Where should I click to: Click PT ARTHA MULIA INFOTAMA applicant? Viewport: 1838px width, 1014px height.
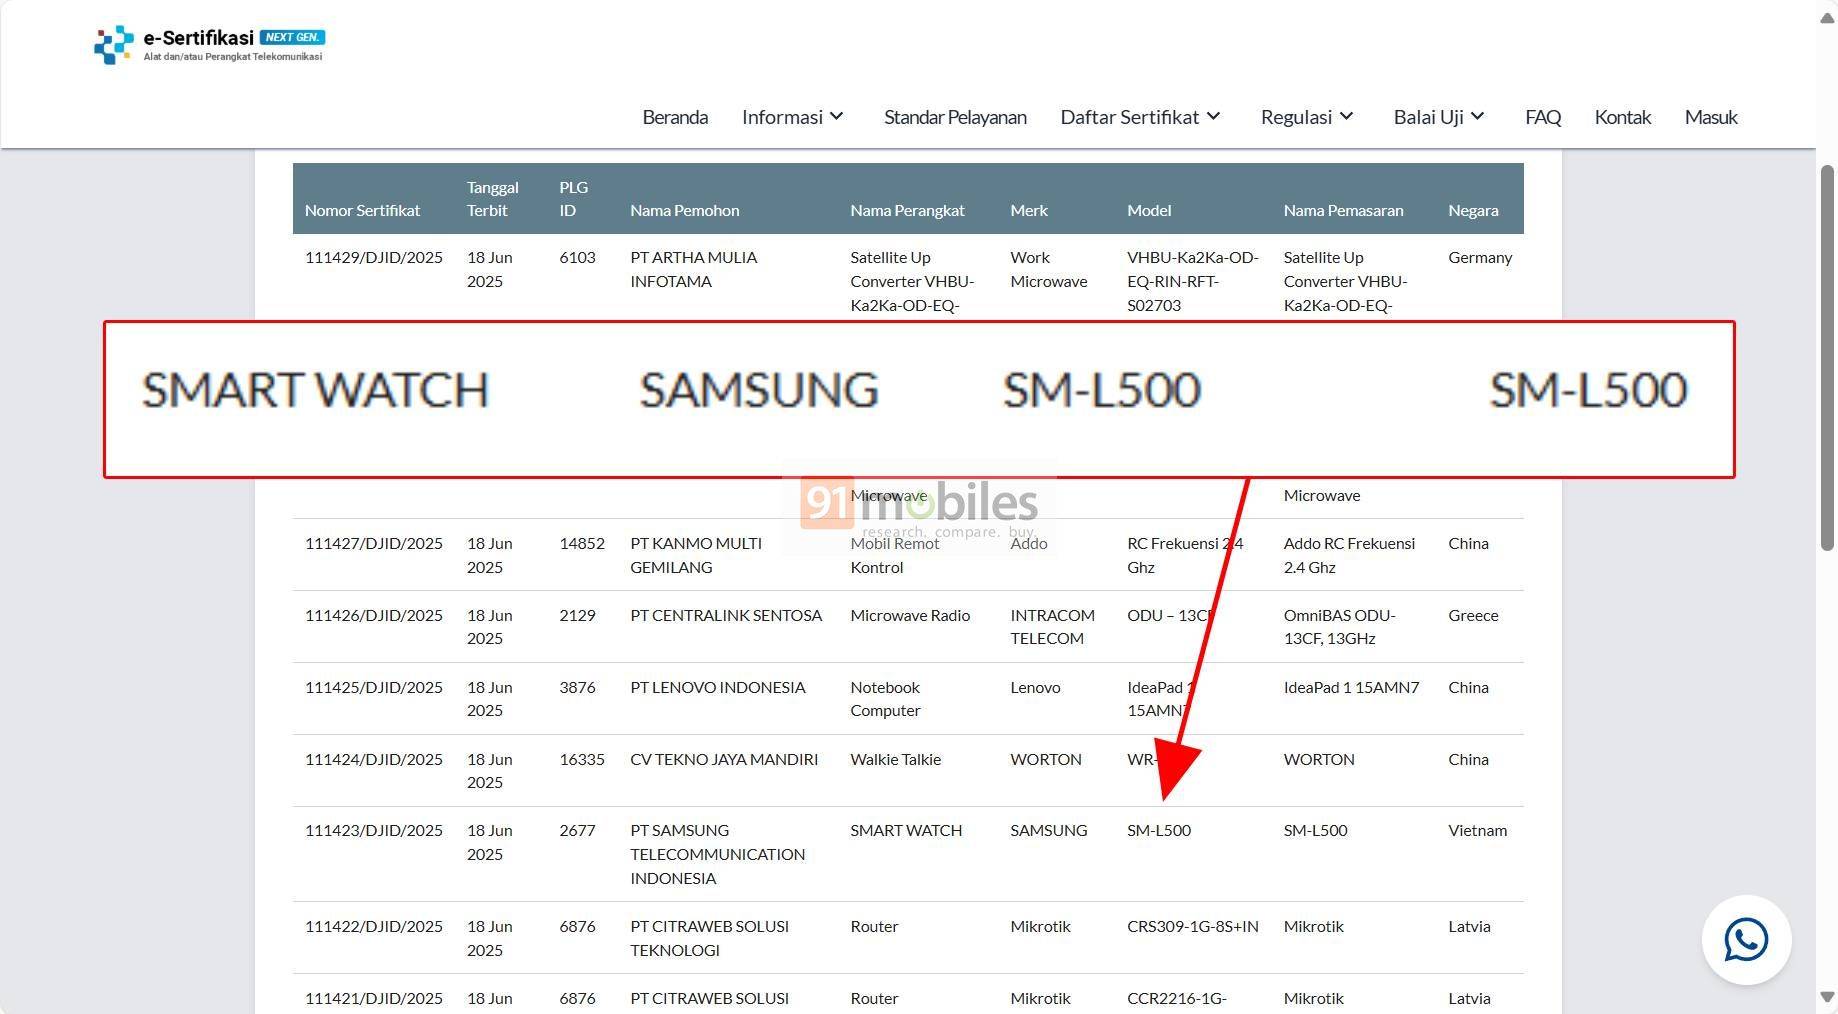[693, 269]
